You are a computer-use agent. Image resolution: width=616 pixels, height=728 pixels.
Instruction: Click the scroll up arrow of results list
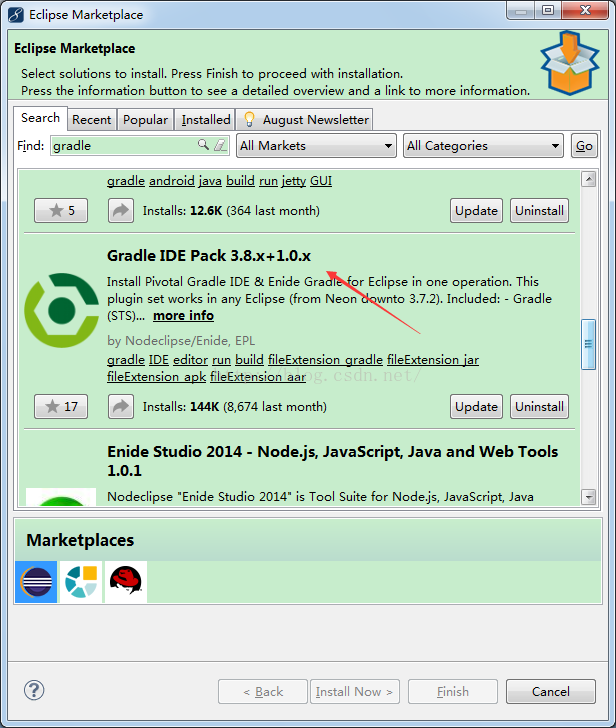pos(589,179)
